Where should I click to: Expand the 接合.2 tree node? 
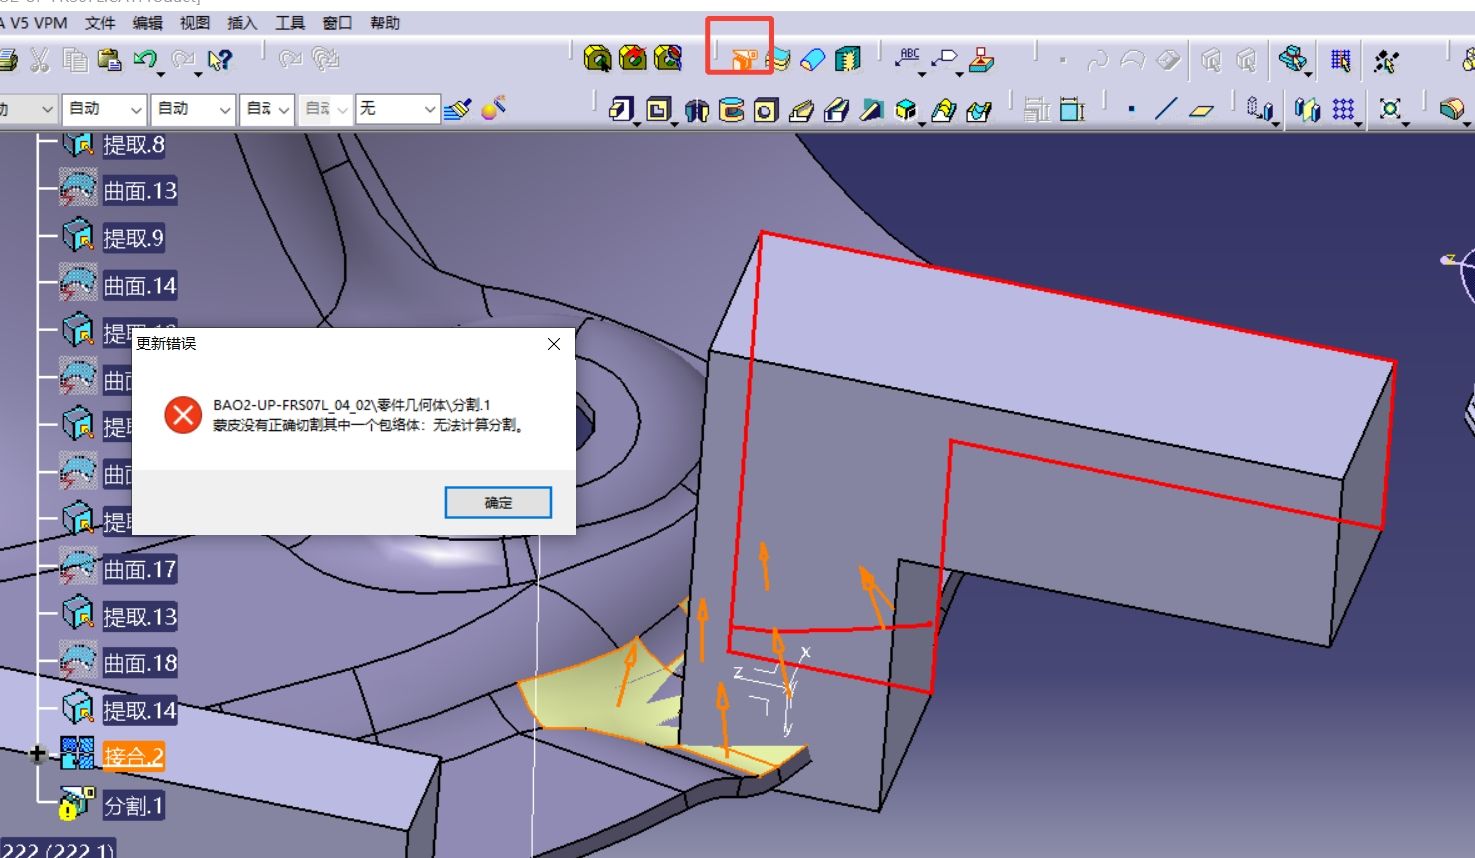[38, 754]
